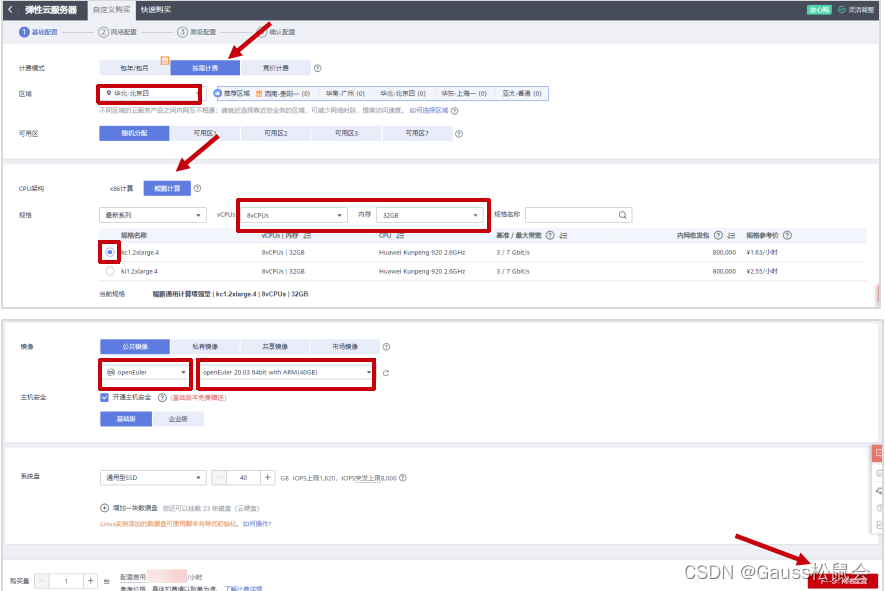
Task: Toggle the 开通主机安全 checkbox
Action: point(105,398)
